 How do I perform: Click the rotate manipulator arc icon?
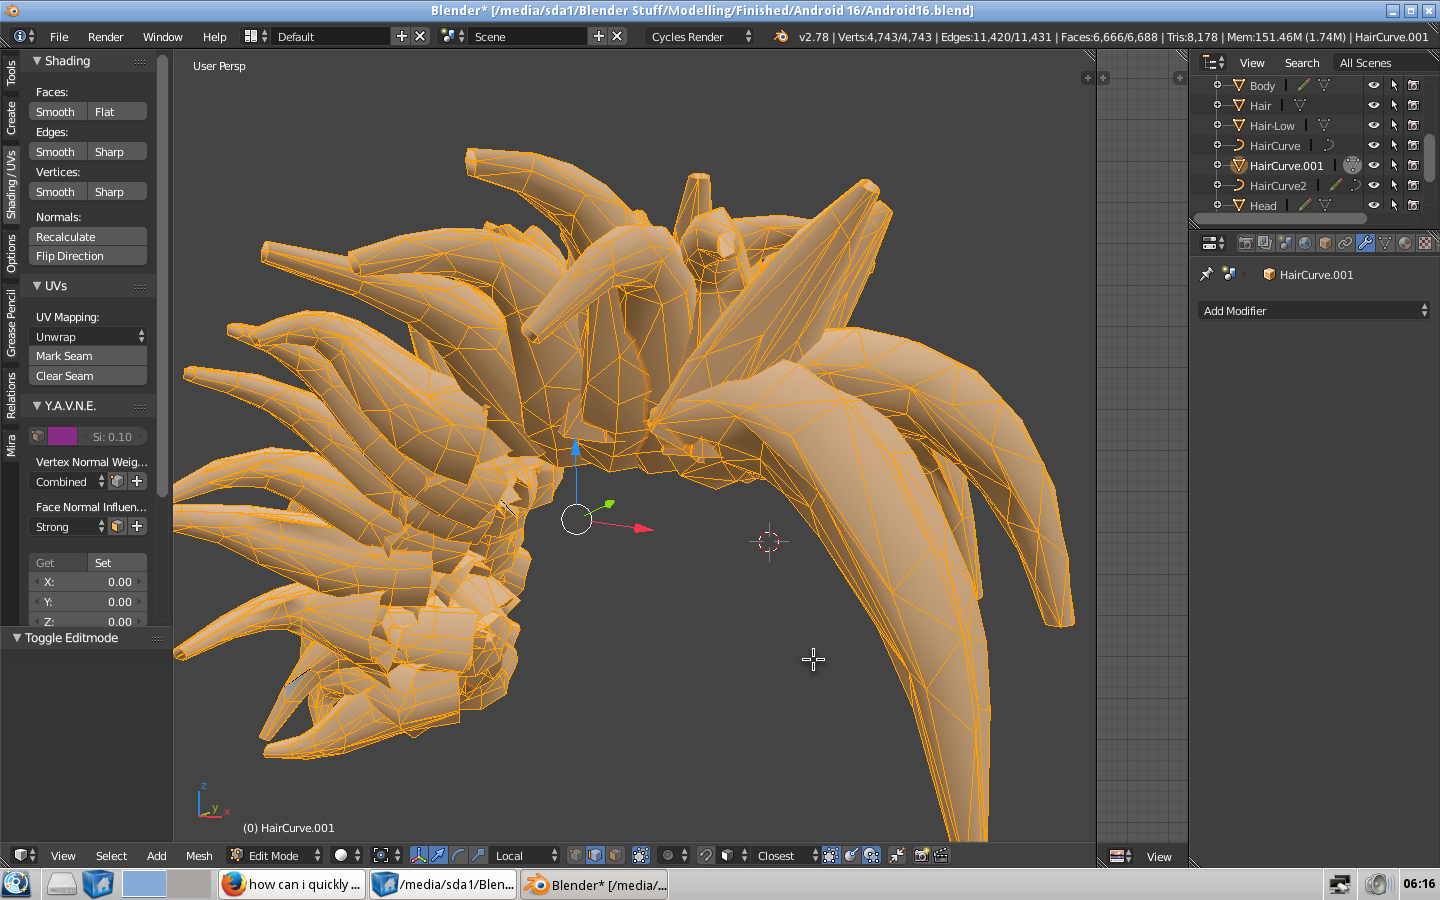[458, 855]
